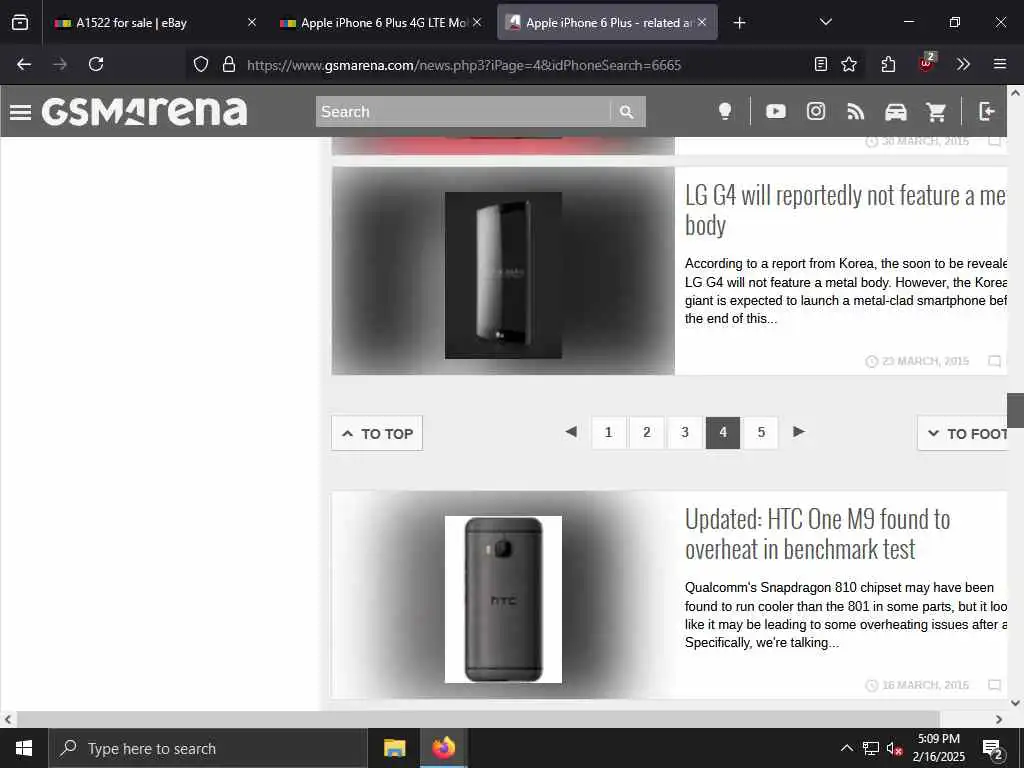The height and width of the screenshot is (768, 1024).
Task: Click scroll right arrow of horizontal scrollbar
Action: [x=999, y=719]
